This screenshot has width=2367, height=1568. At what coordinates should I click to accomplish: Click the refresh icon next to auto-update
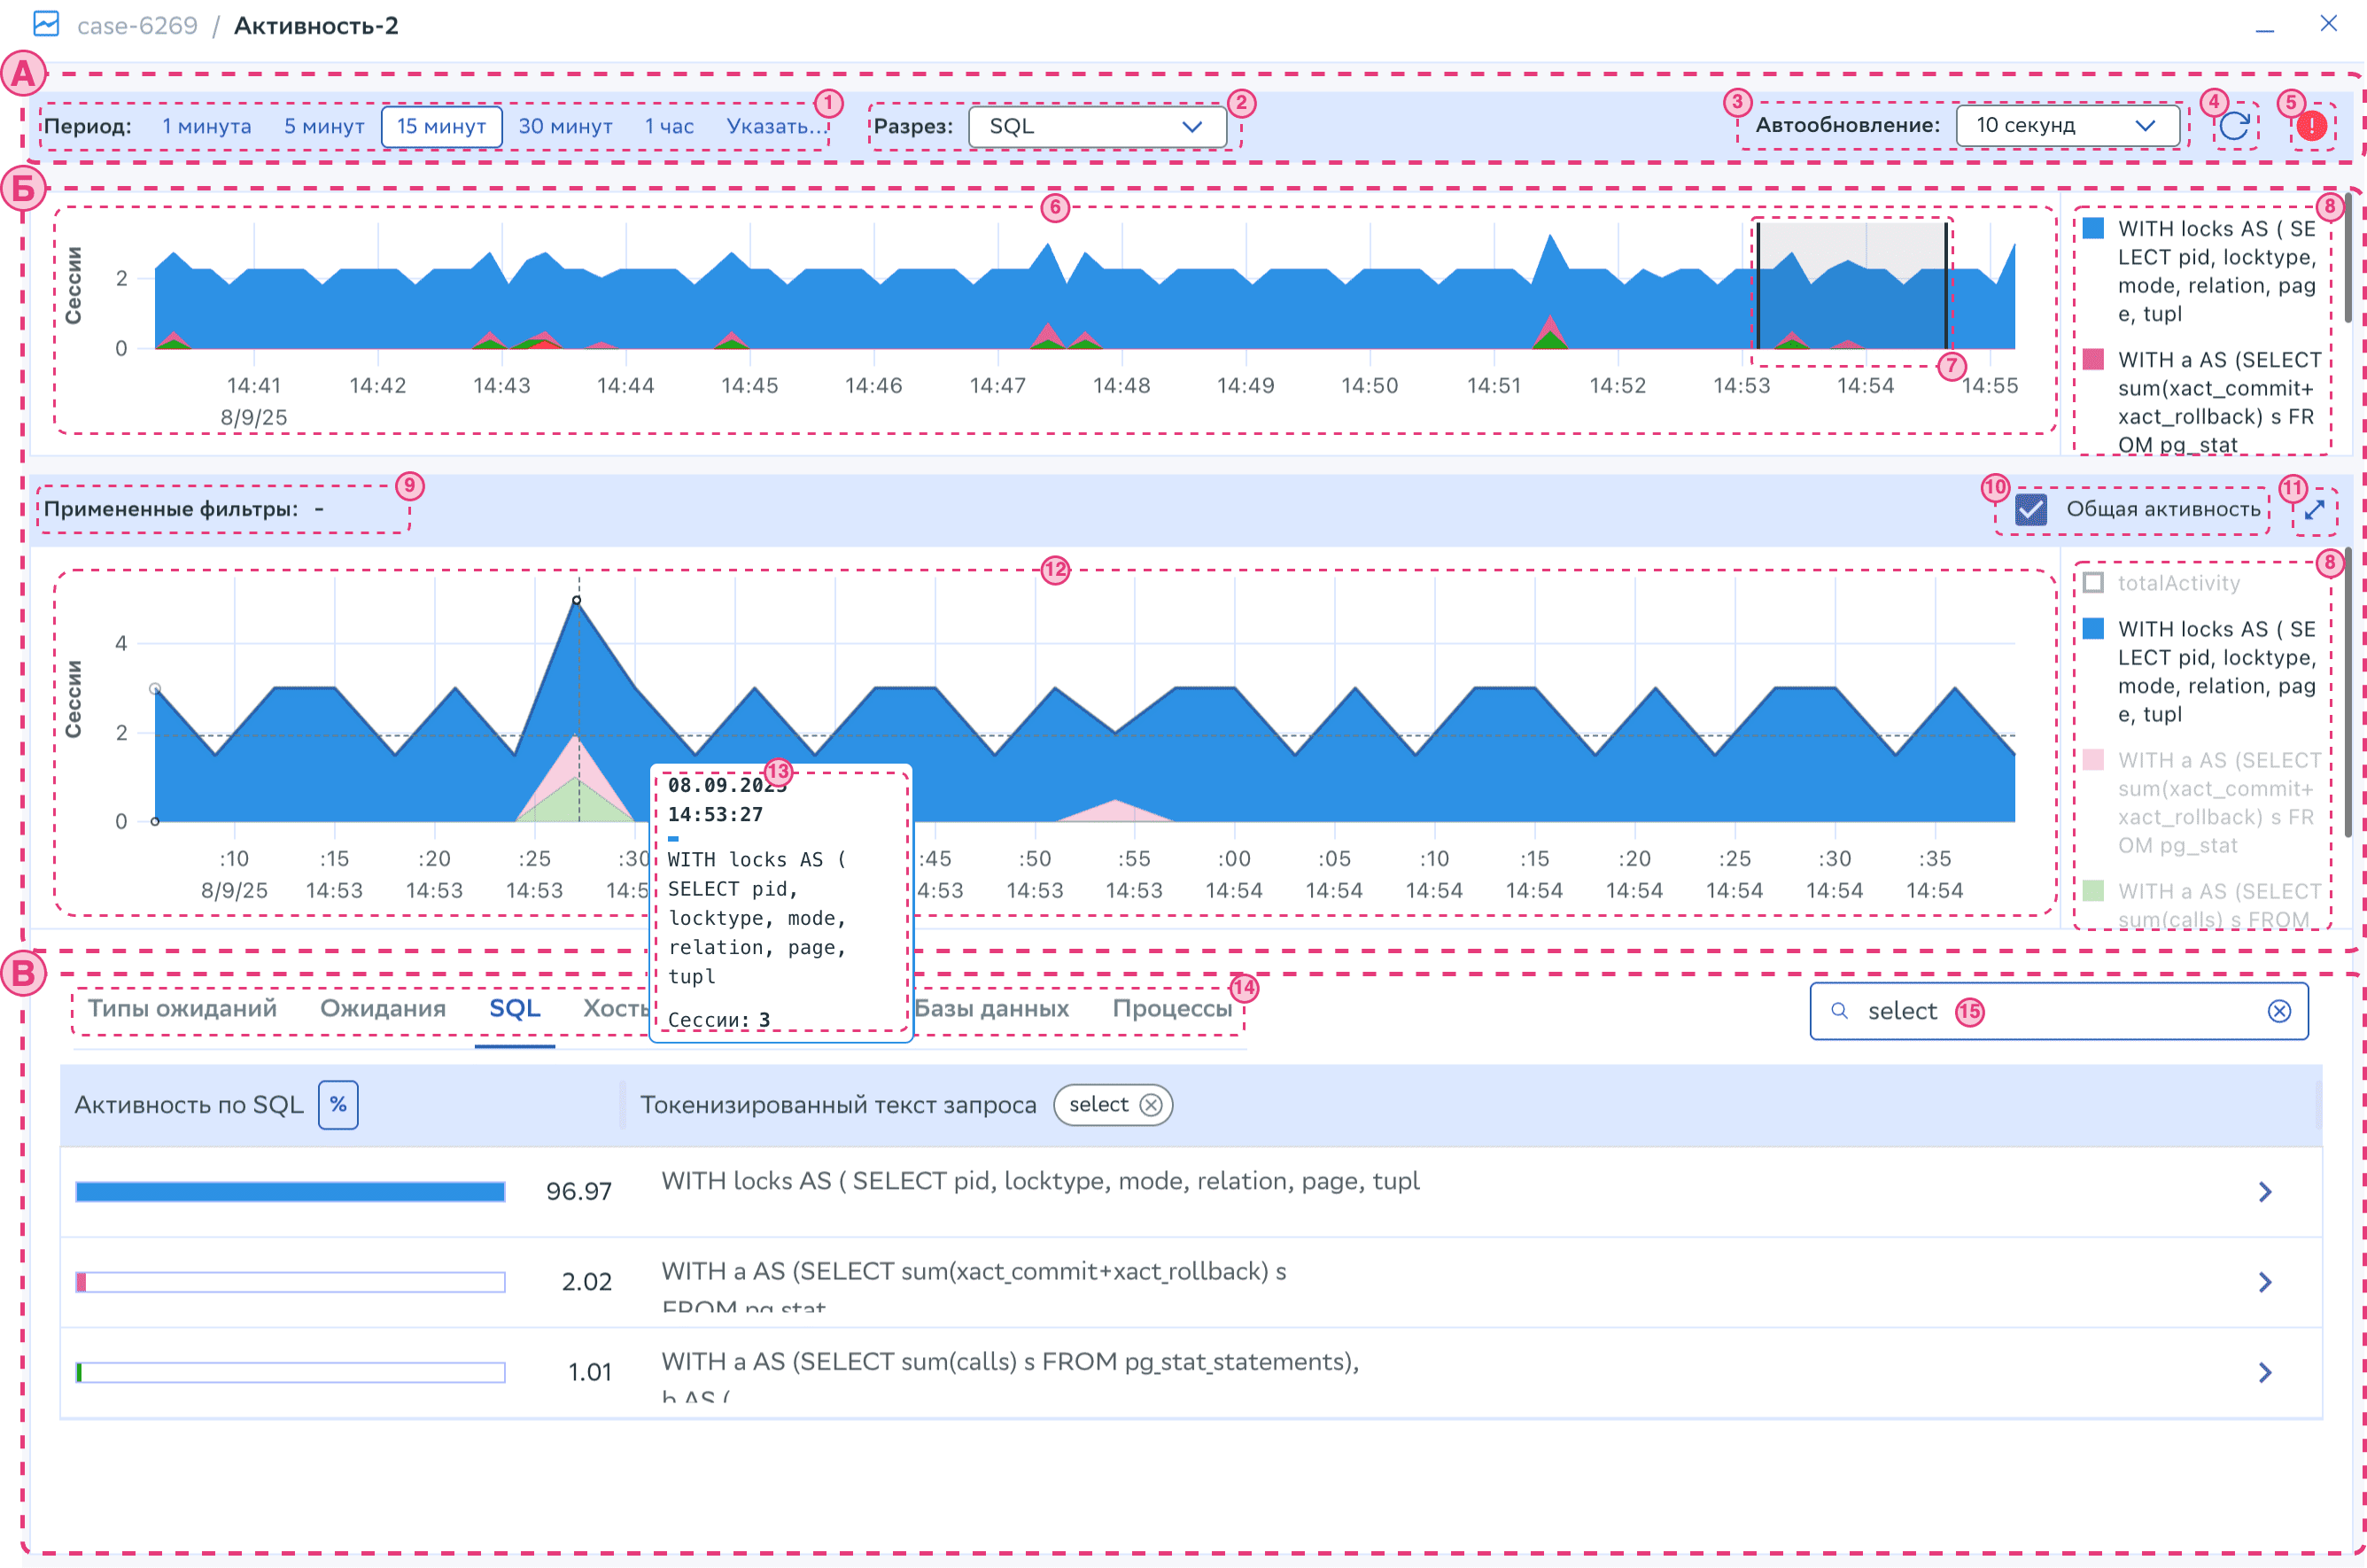click(2234, 126)
